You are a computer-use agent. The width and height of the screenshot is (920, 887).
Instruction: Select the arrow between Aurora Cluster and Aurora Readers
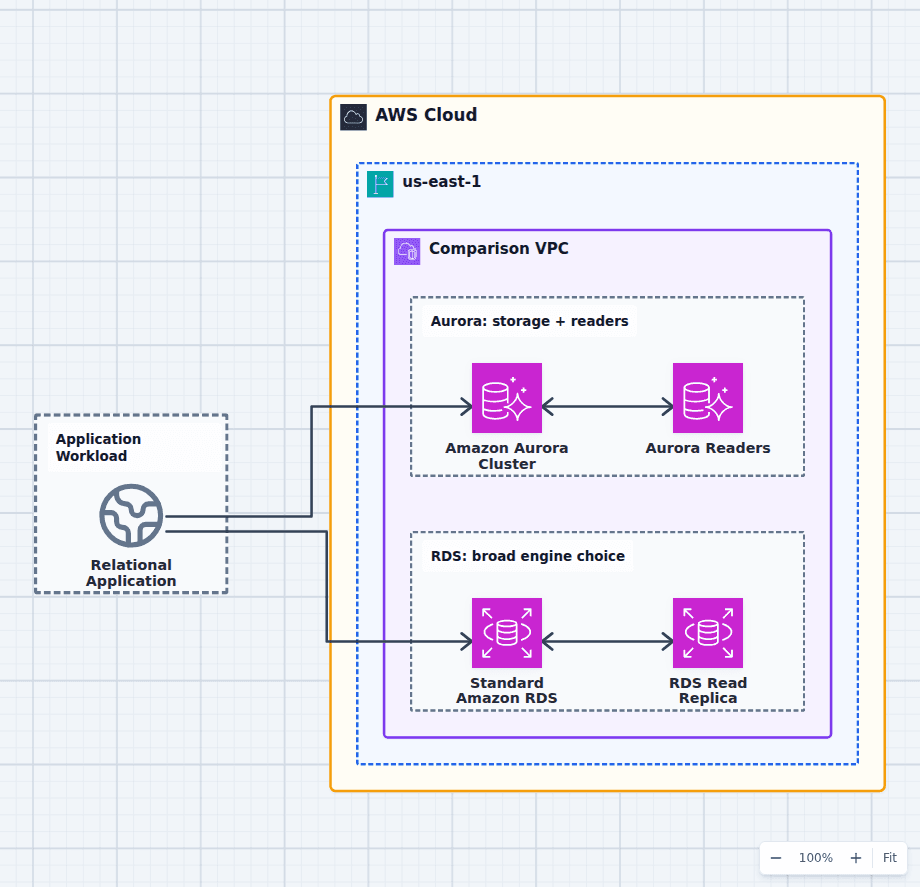click(607, 407)
